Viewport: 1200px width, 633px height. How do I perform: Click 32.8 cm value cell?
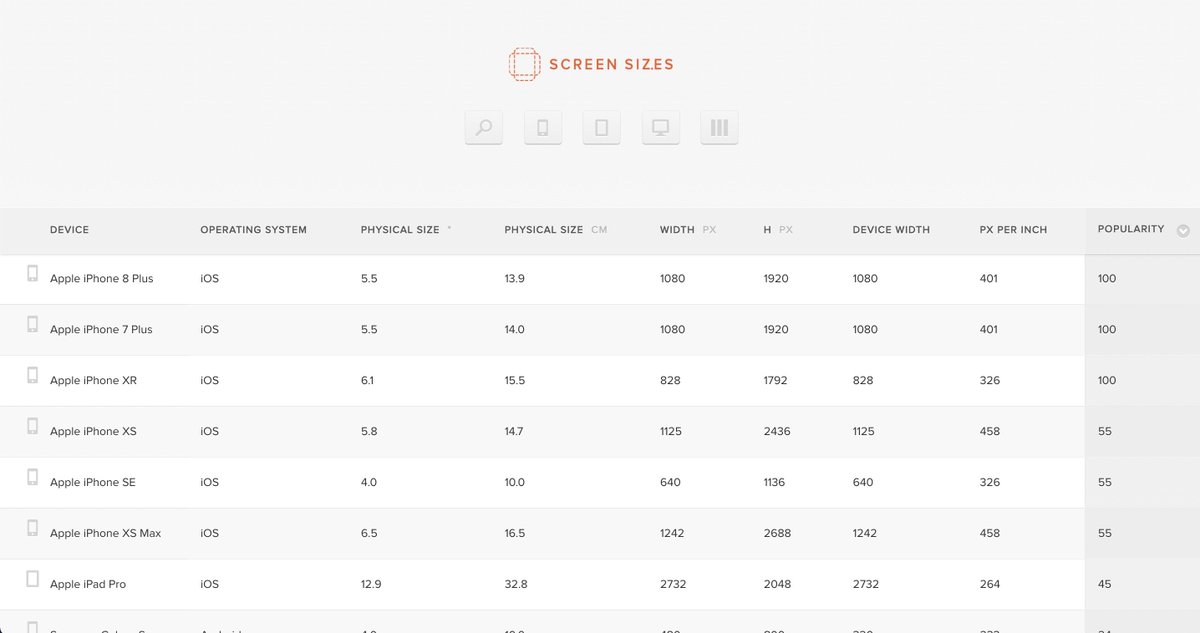pos(515,585)
